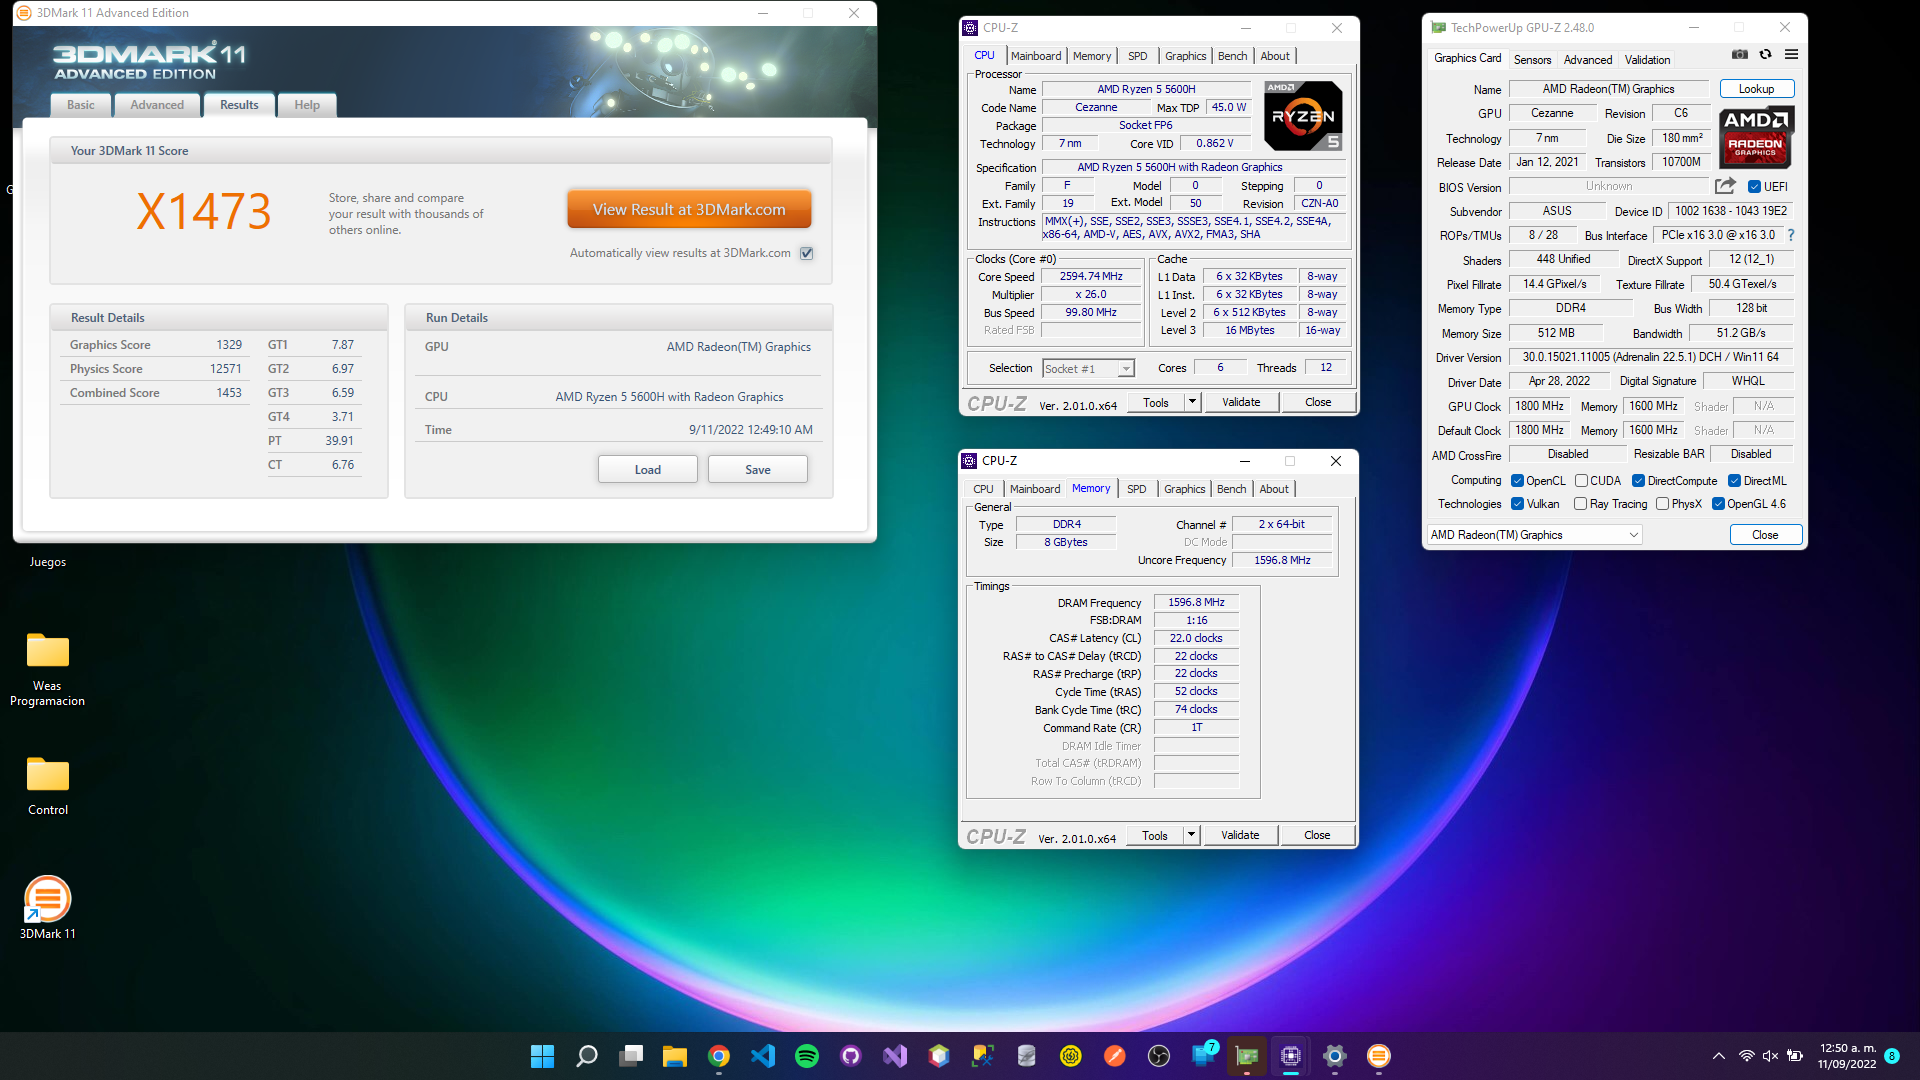
Task: Toggle the OpenGL 4.6 checkbox
Action: pos(1718,504)
